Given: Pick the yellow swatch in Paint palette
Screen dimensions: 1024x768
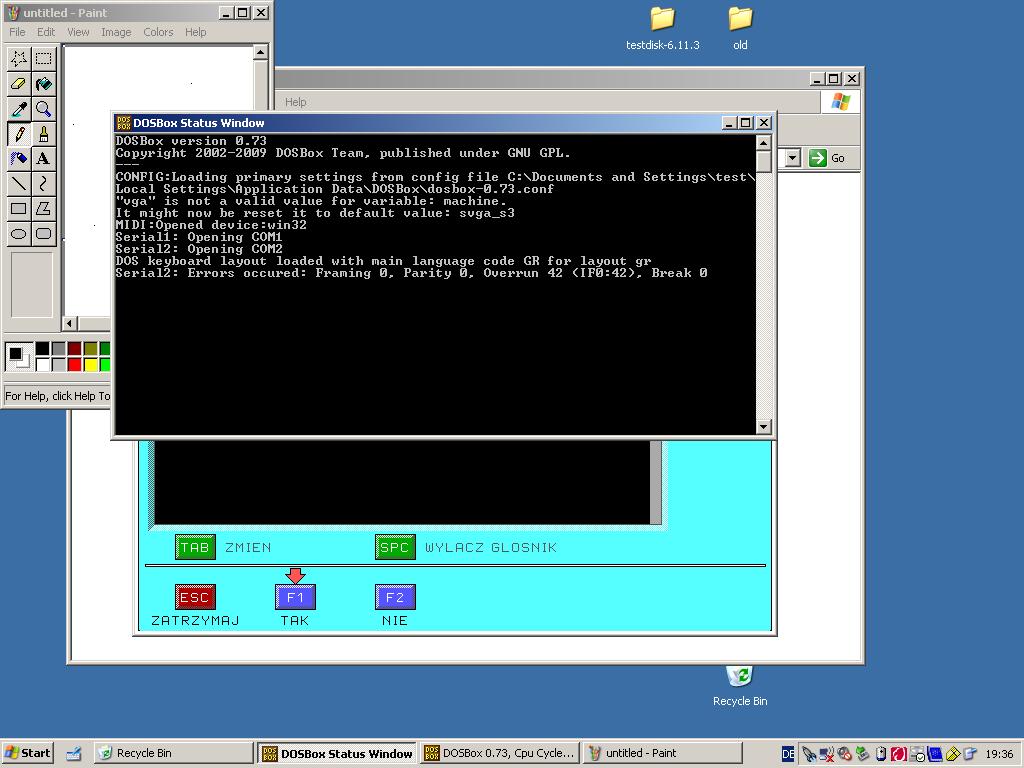Looking at the screenshot, I should pos(90,364).
